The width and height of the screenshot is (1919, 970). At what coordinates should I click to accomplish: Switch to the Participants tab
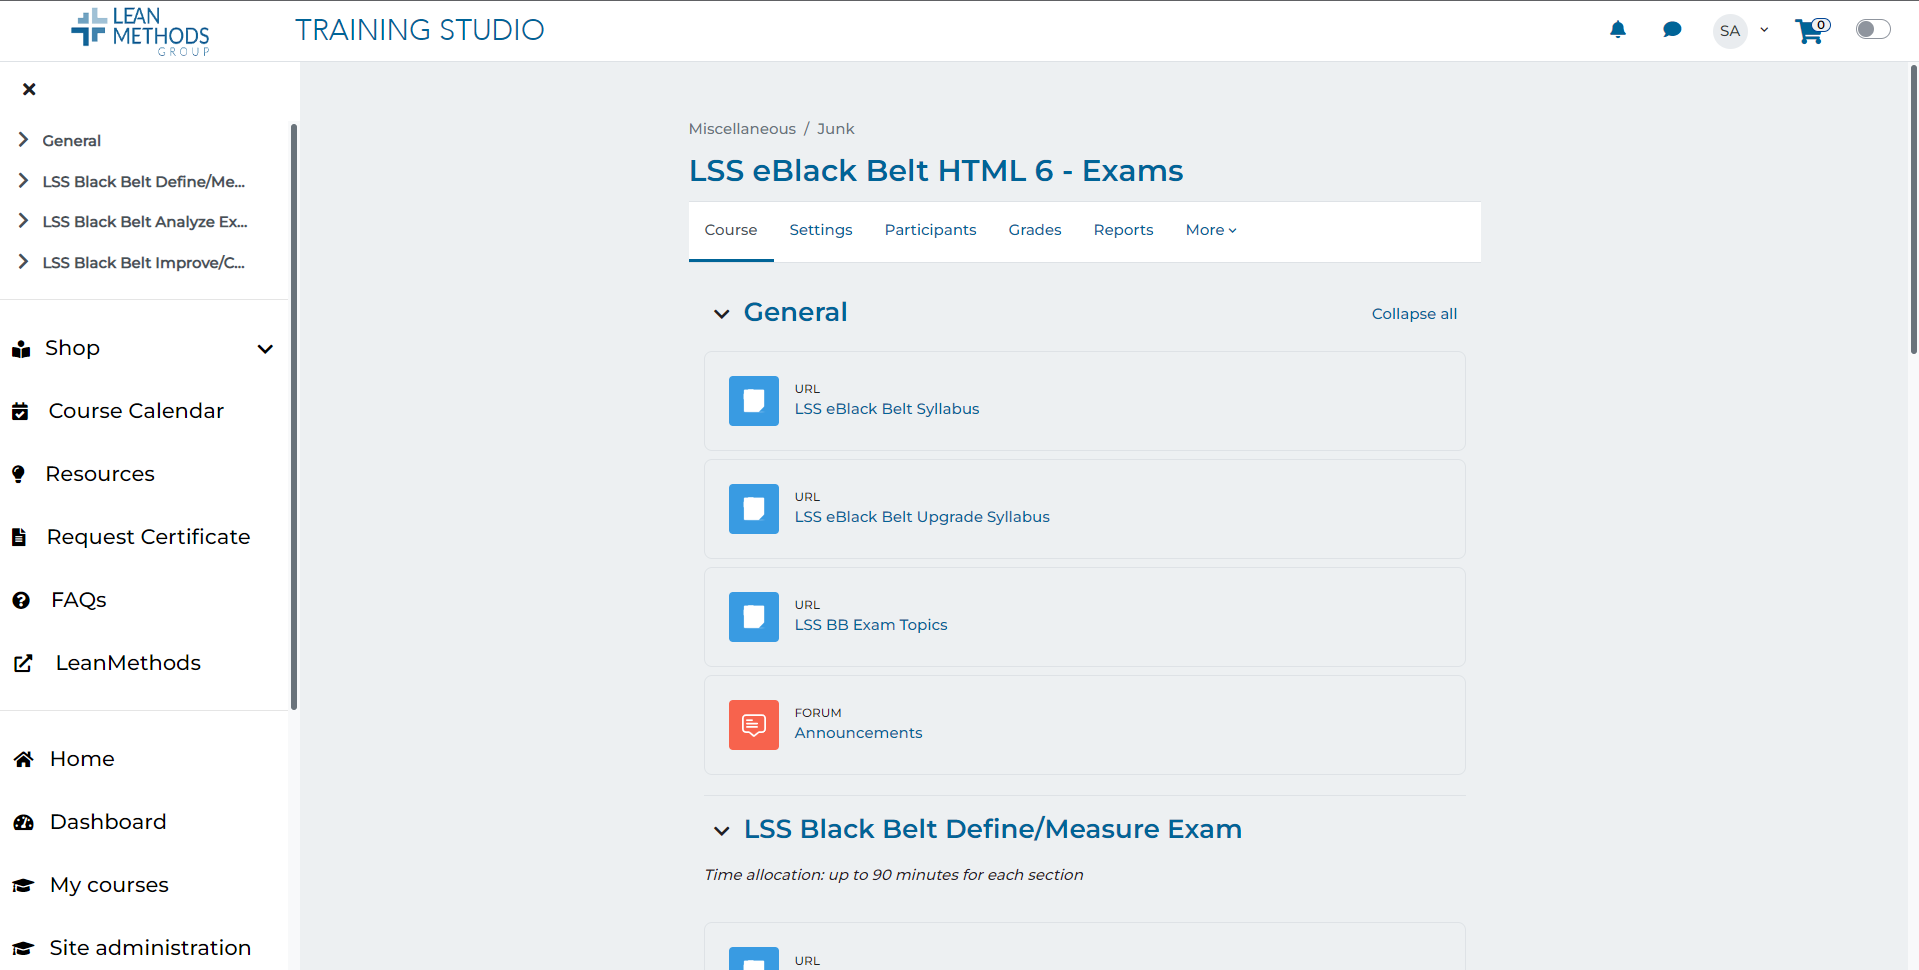point(930,230)
